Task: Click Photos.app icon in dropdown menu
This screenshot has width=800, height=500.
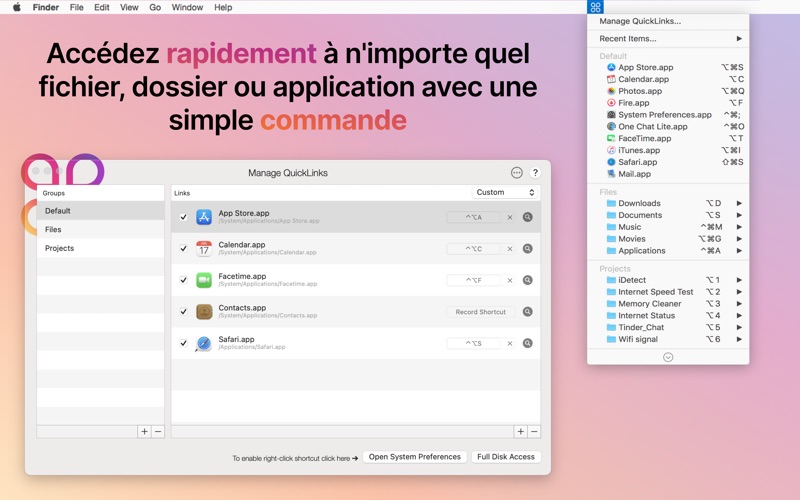Action: point(611,91)
